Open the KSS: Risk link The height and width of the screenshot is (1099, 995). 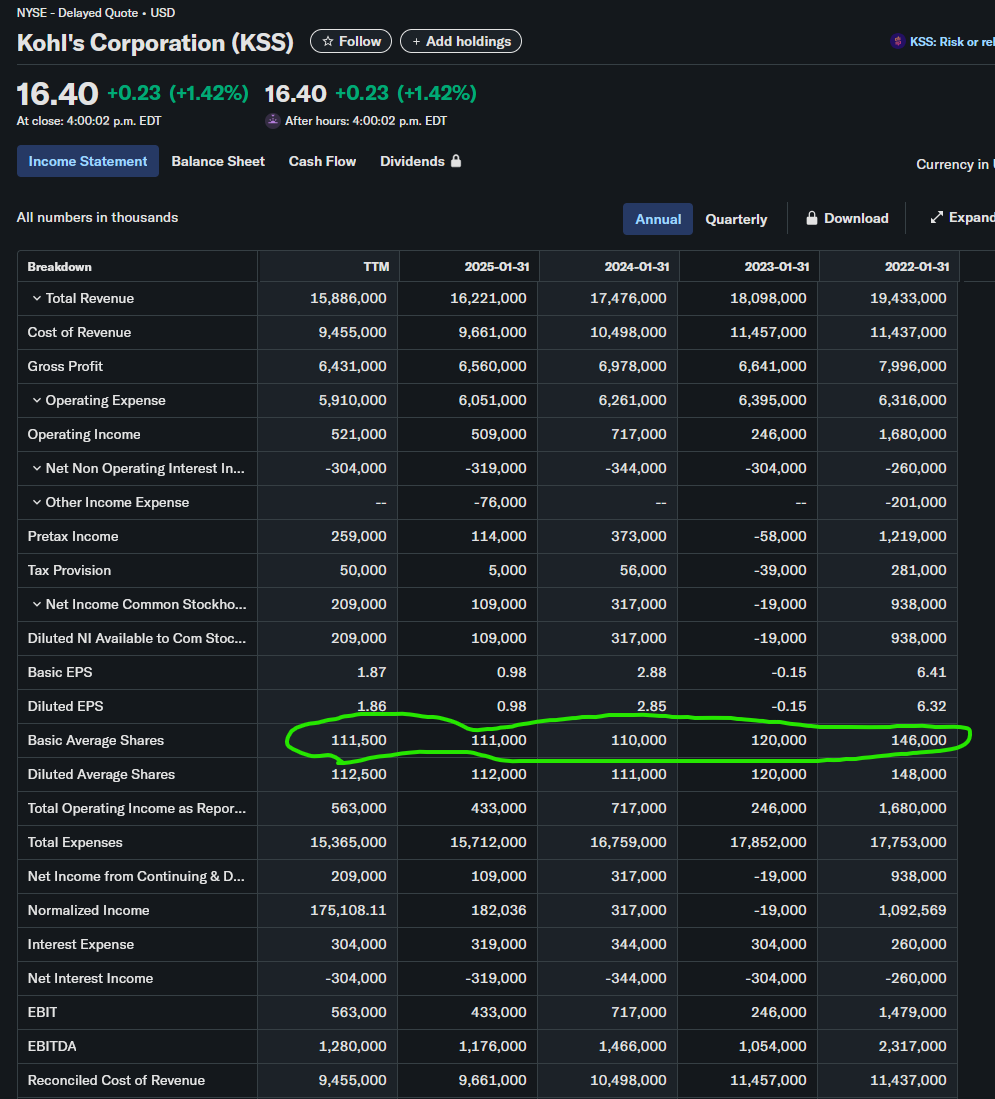click(942, 42)
